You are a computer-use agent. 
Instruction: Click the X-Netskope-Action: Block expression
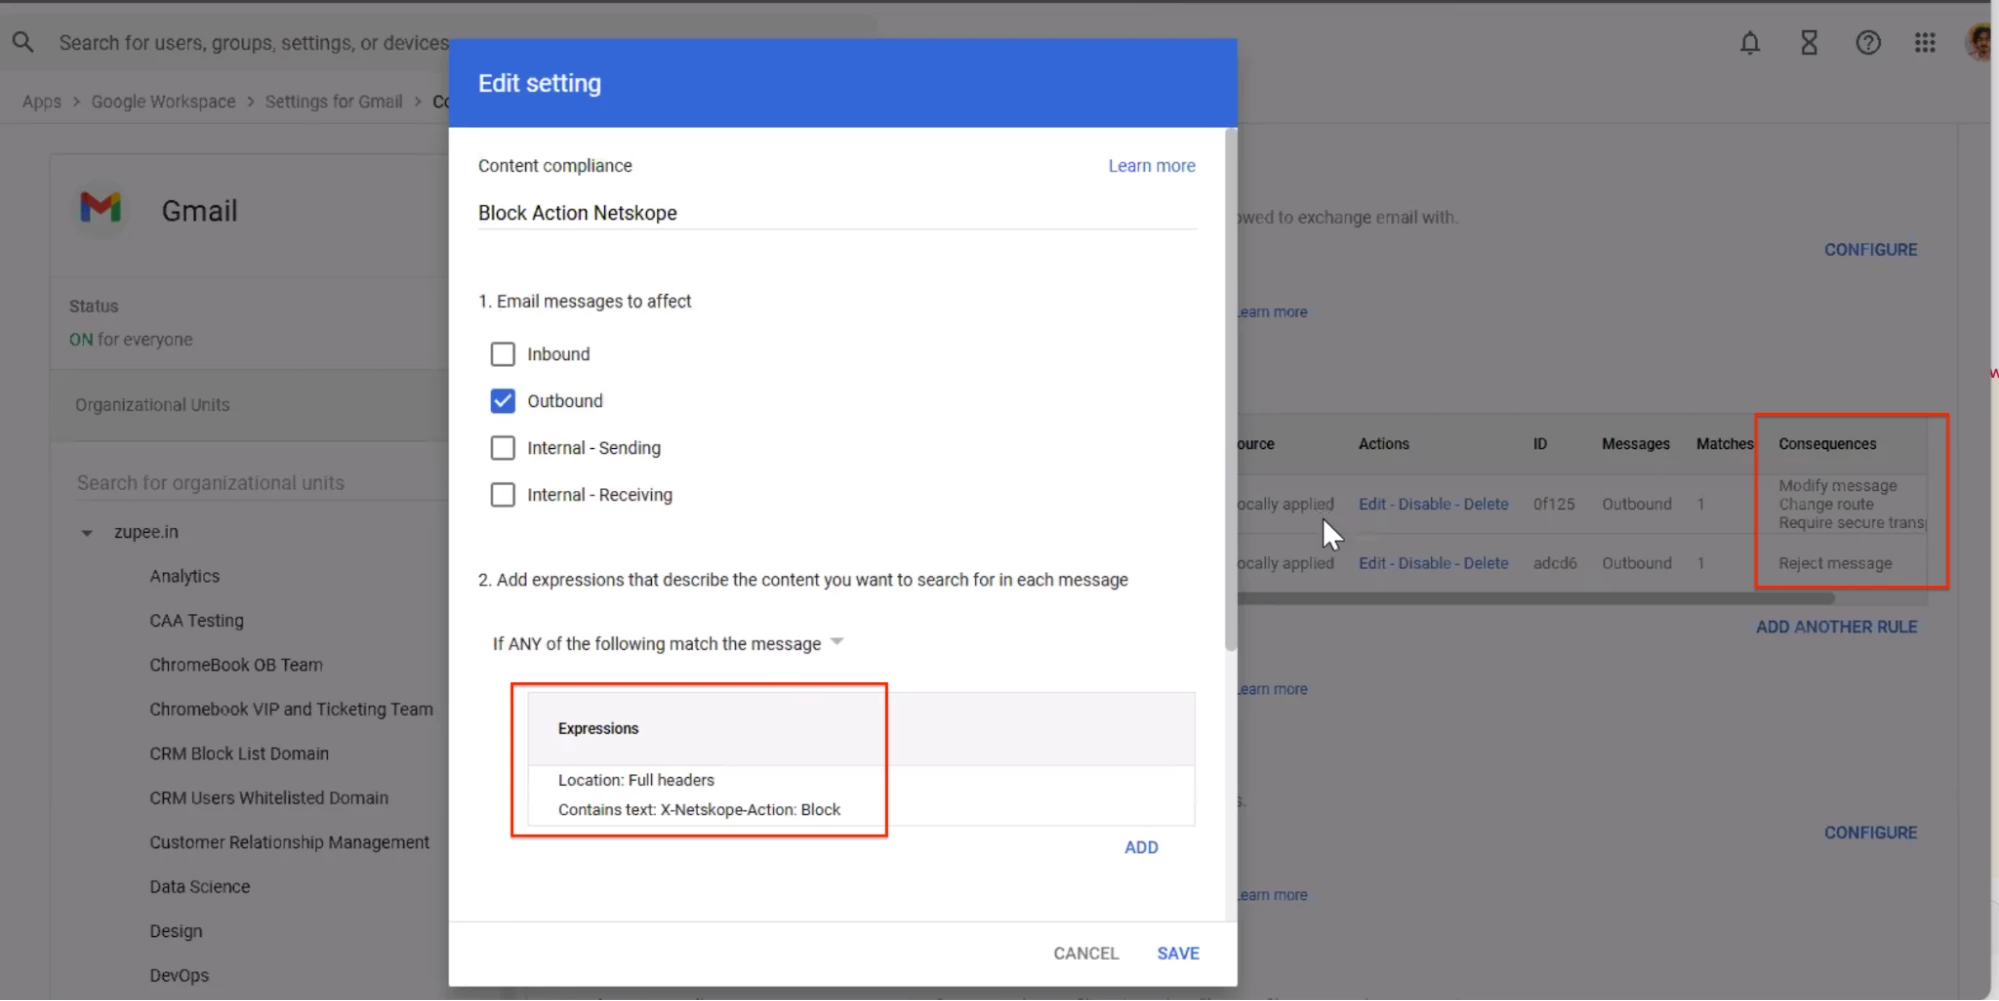coord(699,810)
